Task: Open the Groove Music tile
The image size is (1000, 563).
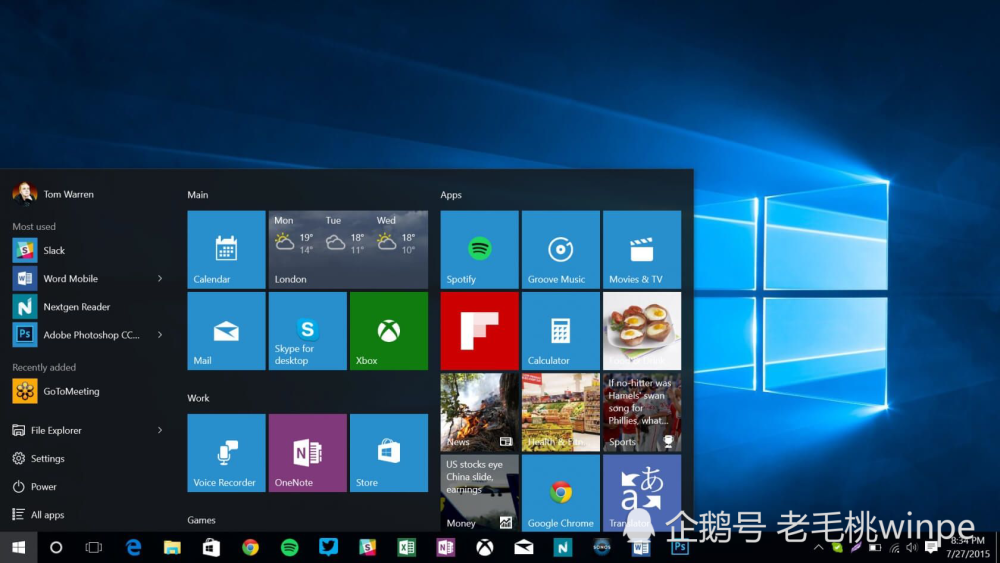Action: click(x=561, y=249)
